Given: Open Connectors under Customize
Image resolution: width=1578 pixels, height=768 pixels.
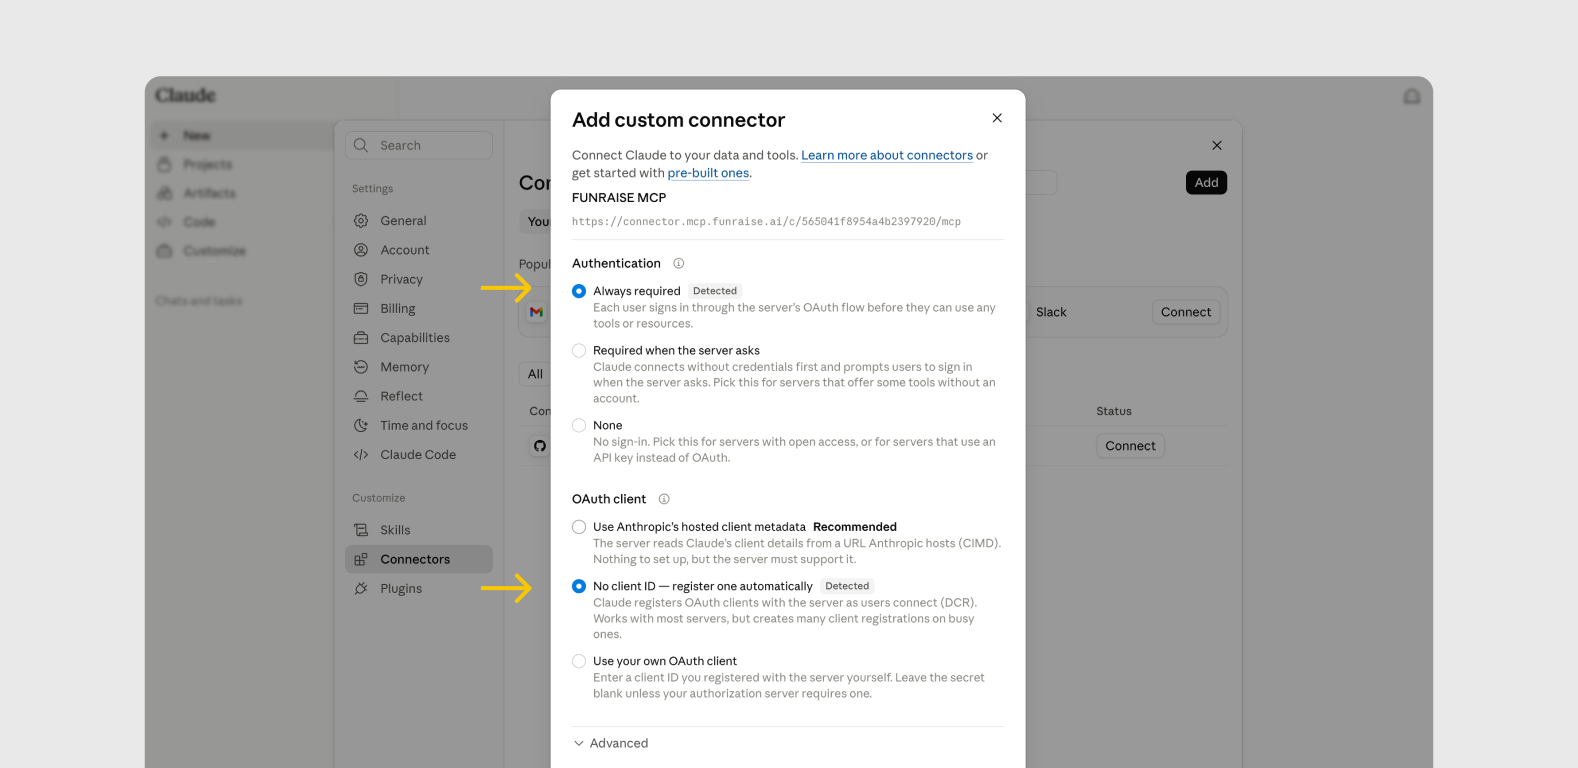Looking at the screenshot, I should (419, 559).
